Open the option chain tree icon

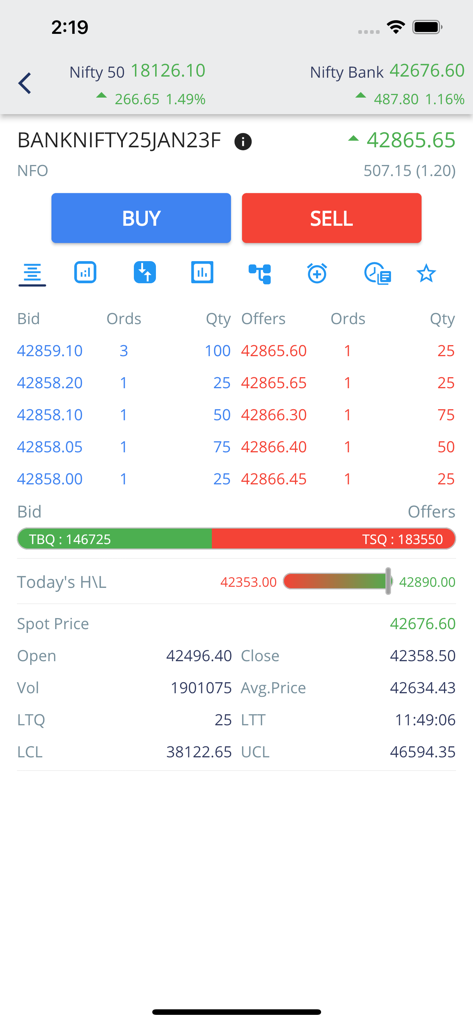(259, 274)
